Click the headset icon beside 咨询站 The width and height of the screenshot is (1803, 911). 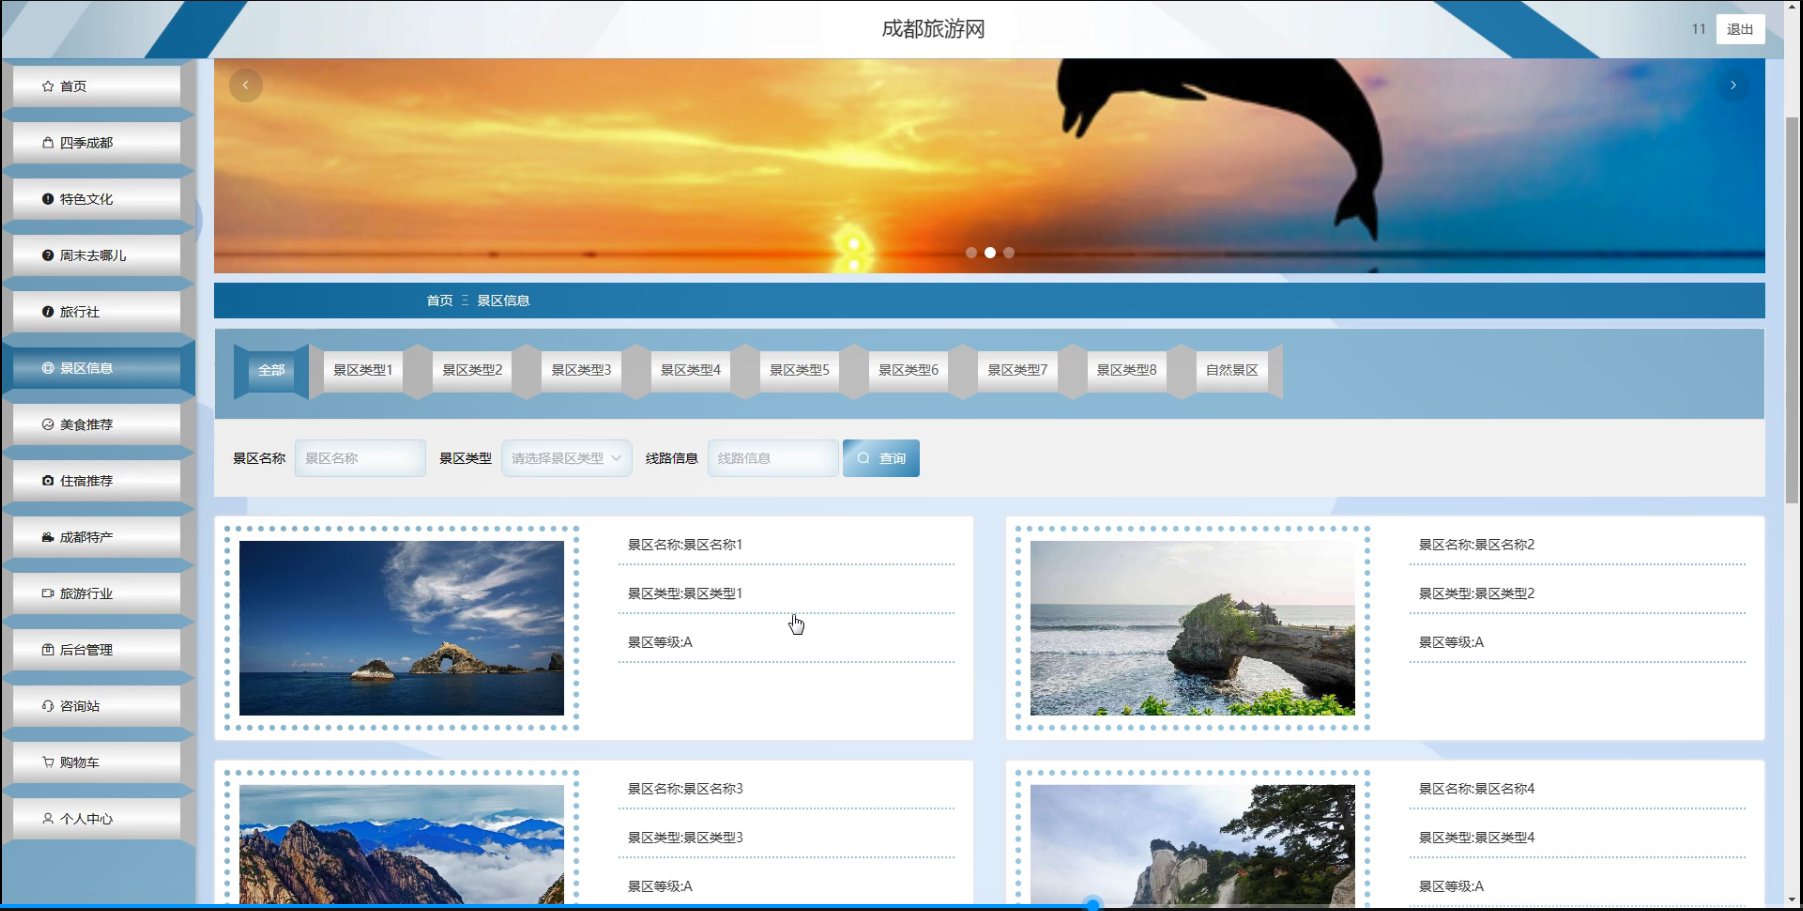point(47,706)
